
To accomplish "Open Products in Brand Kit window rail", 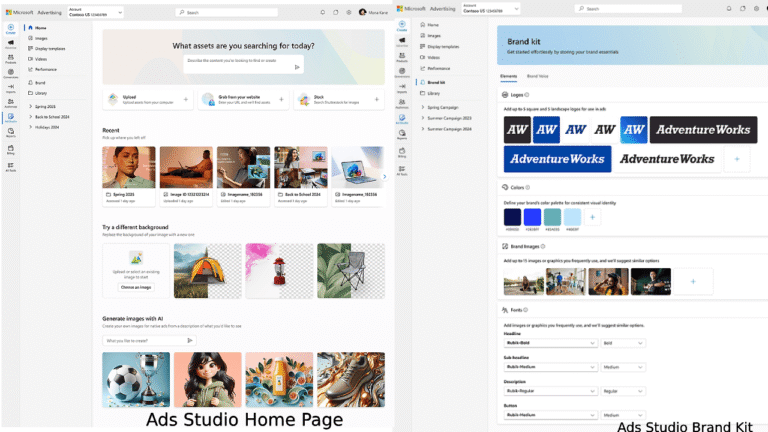I will pos(402,57).
